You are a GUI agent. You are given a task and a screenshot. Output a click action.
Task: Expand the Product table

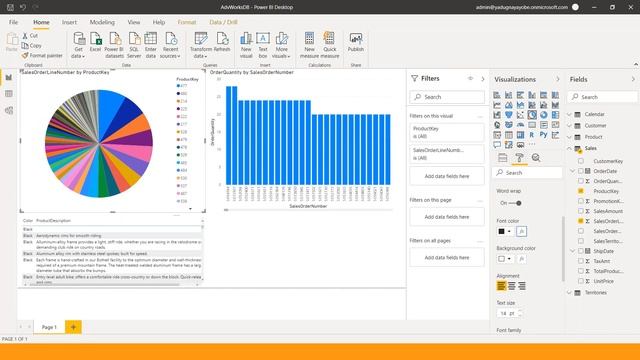570,137
